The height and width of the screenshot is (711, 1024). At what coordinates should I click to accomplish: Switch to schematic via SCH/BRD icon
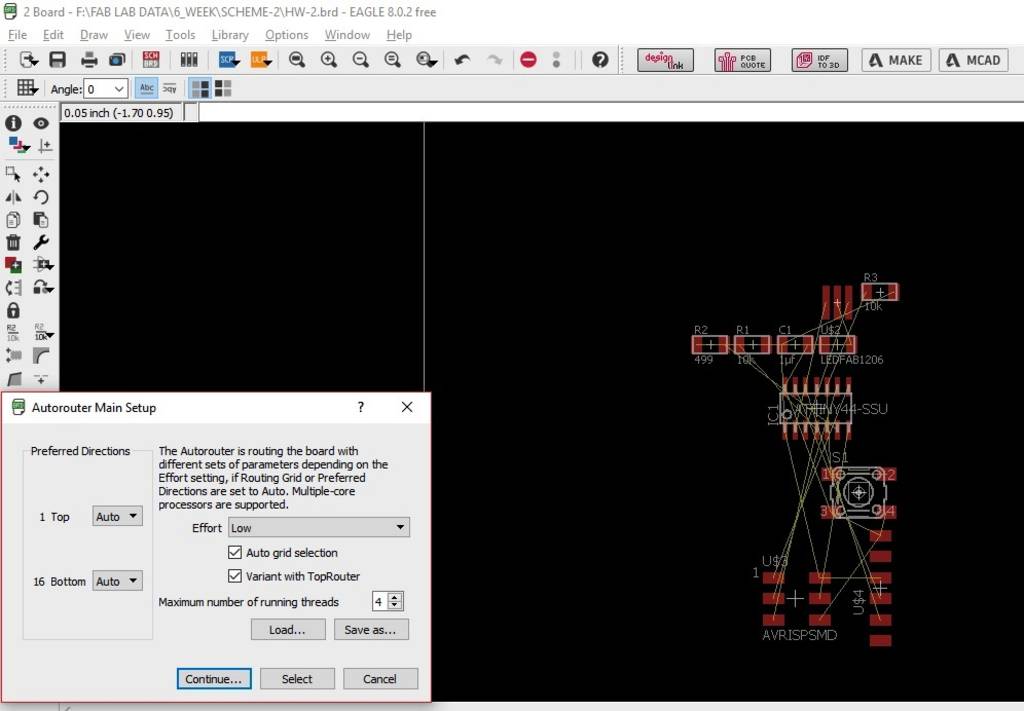(x=151, y=60)
